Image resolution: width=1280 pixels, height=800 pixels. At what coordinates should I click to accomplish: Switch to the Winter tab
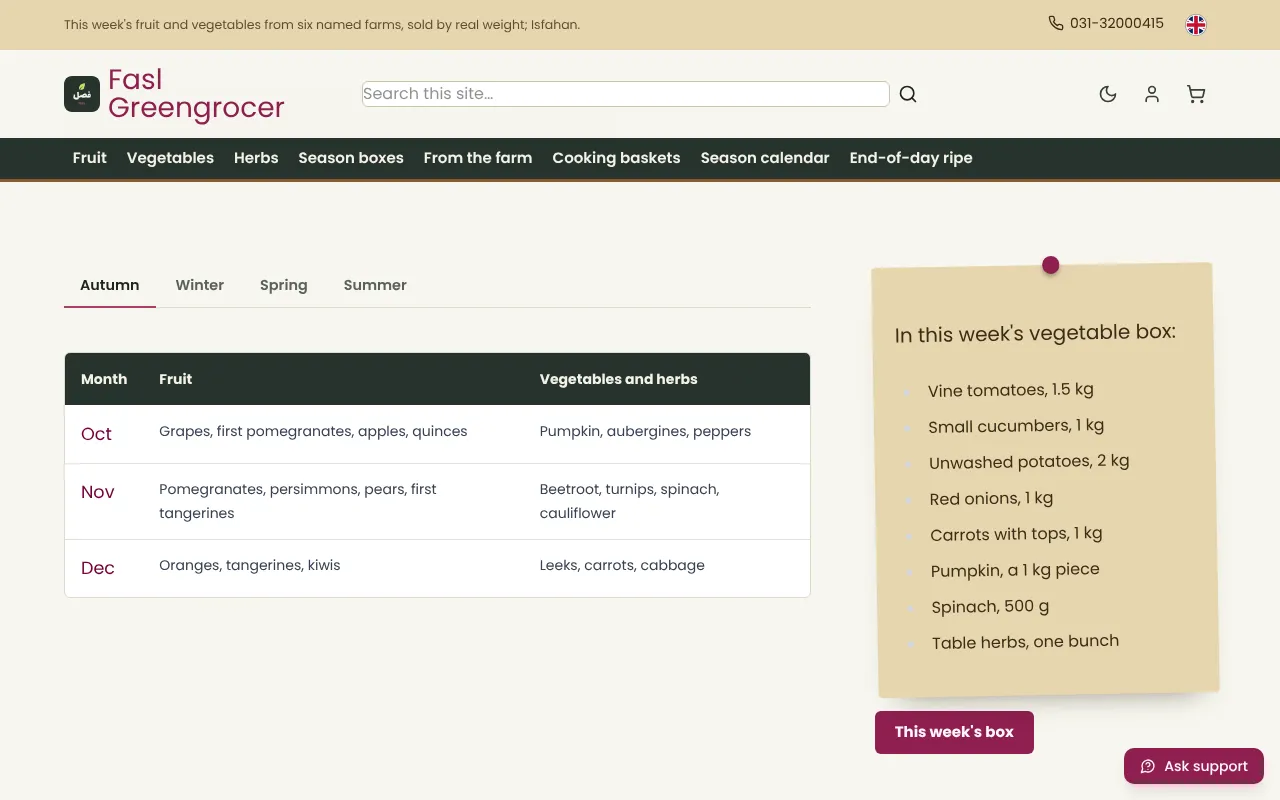(x=200, y=285)
